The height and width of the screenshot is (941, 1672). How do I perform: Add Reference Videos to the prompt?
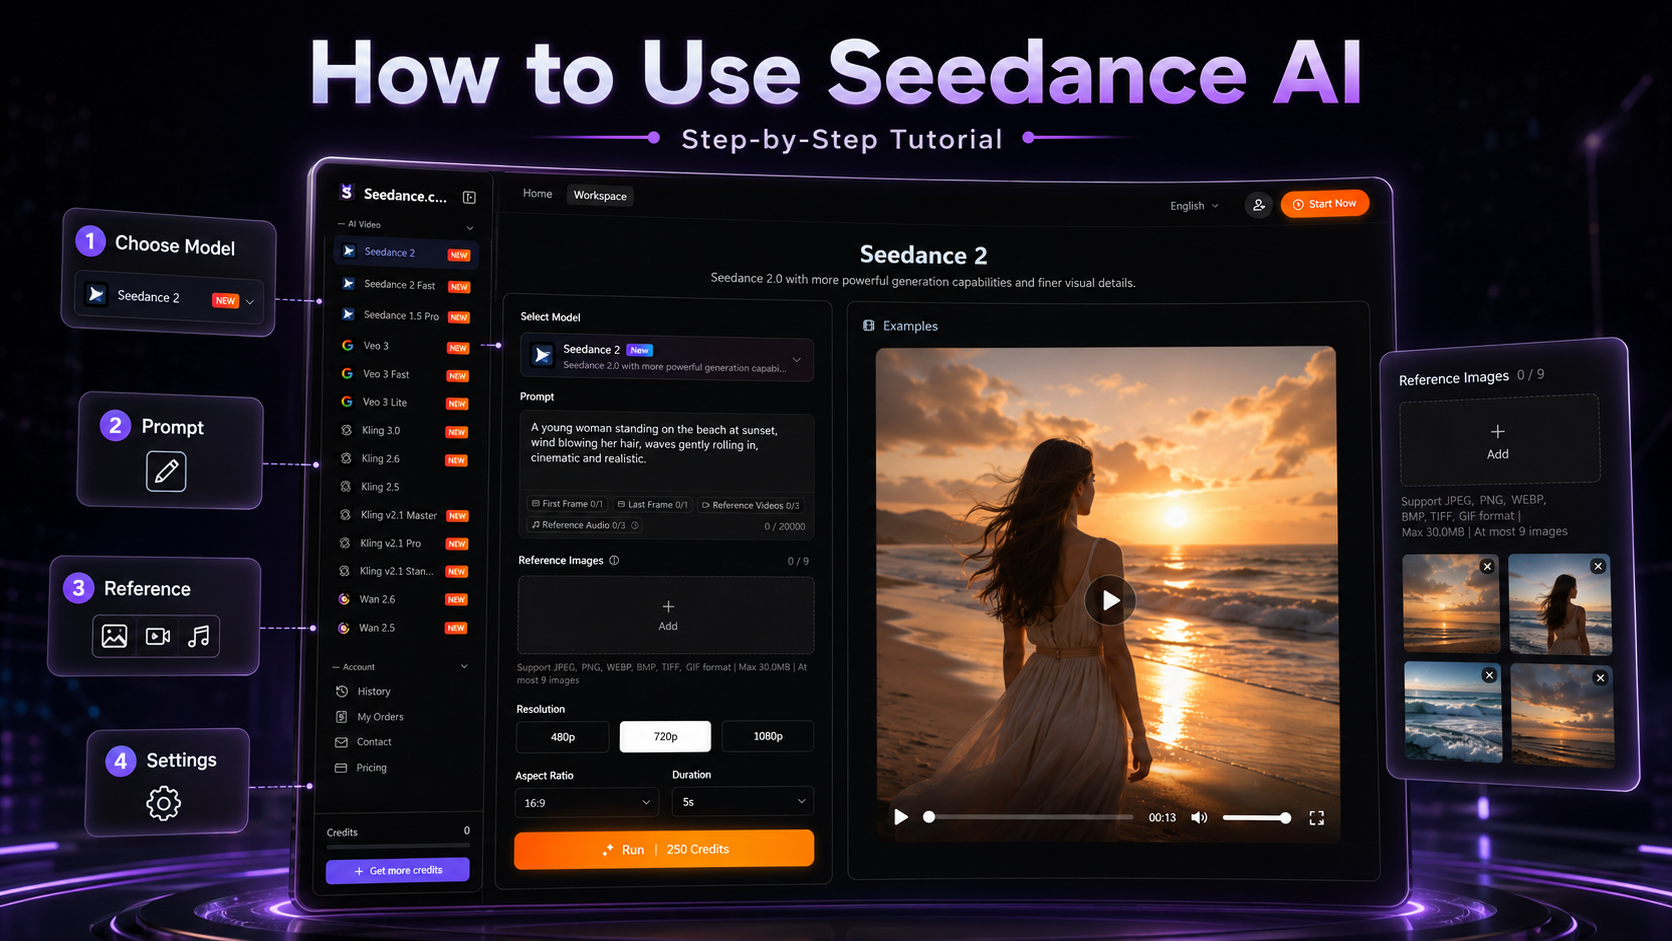point(750,505)
